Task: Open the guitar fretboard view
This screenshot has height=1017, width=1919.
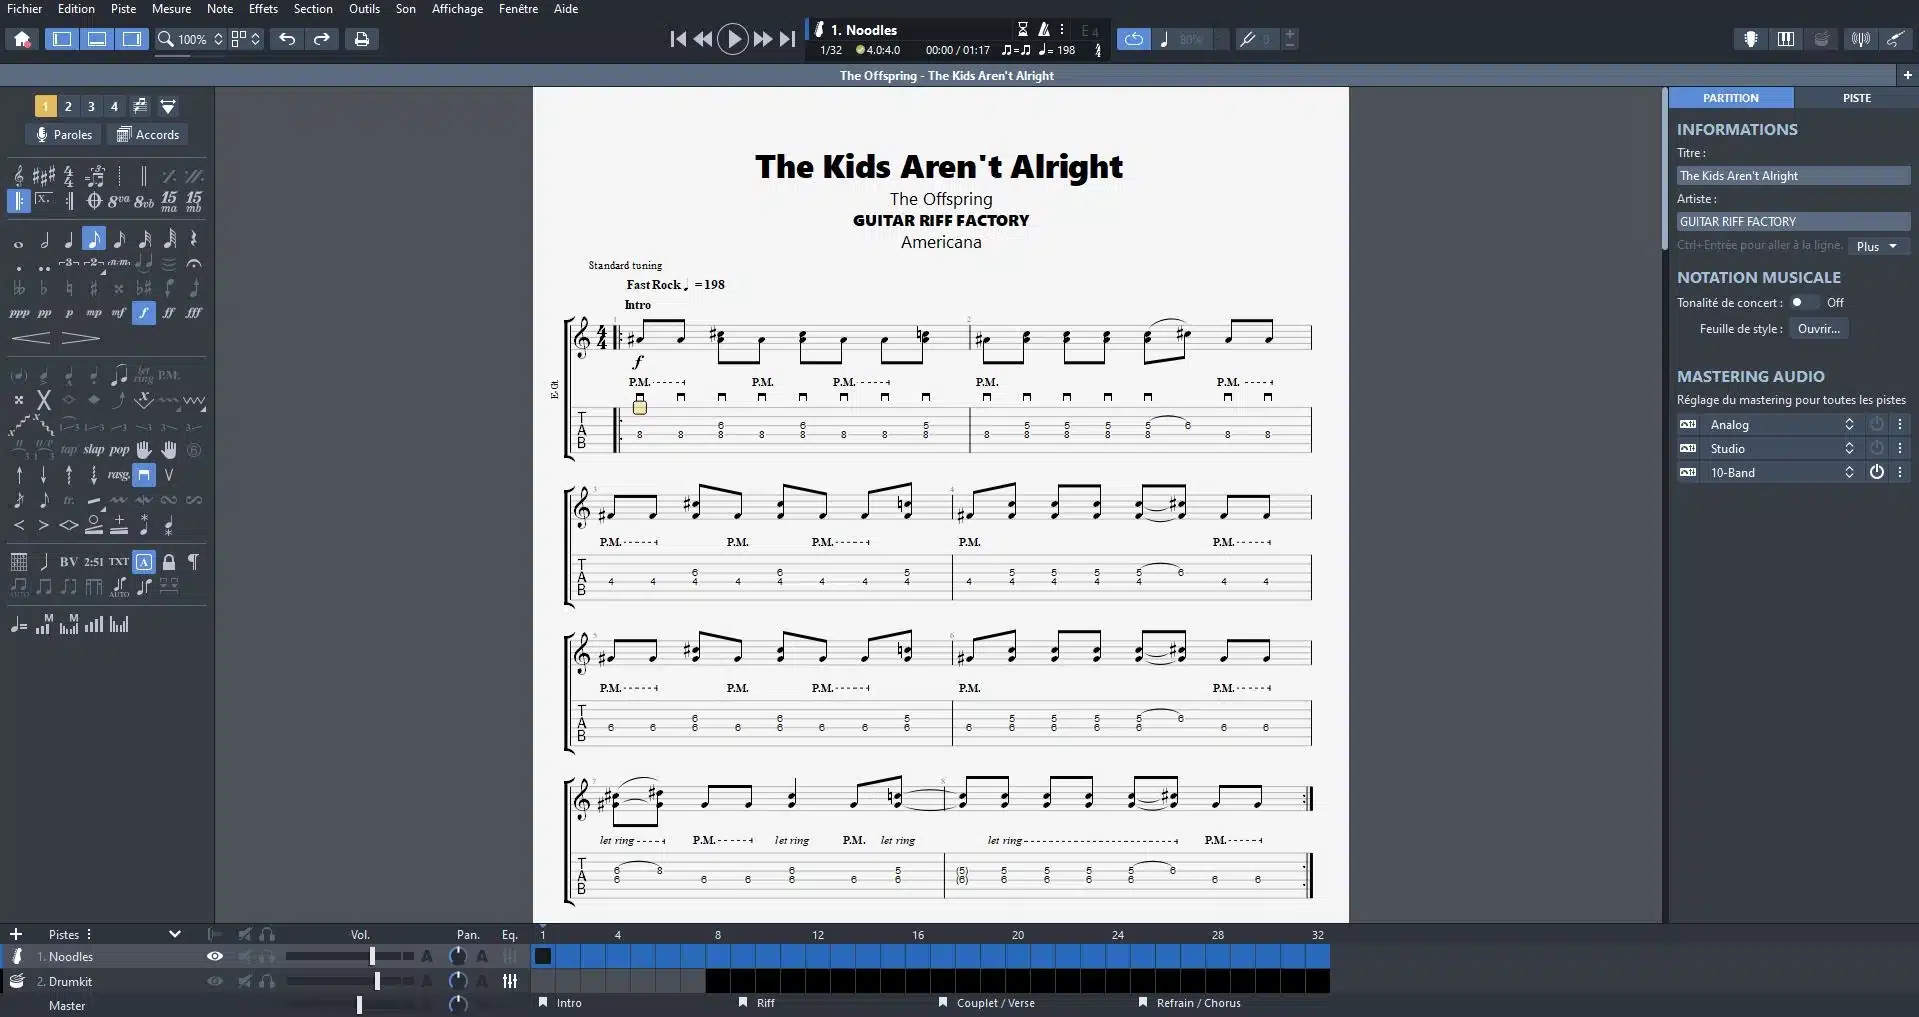Action: click(1751, 39)
